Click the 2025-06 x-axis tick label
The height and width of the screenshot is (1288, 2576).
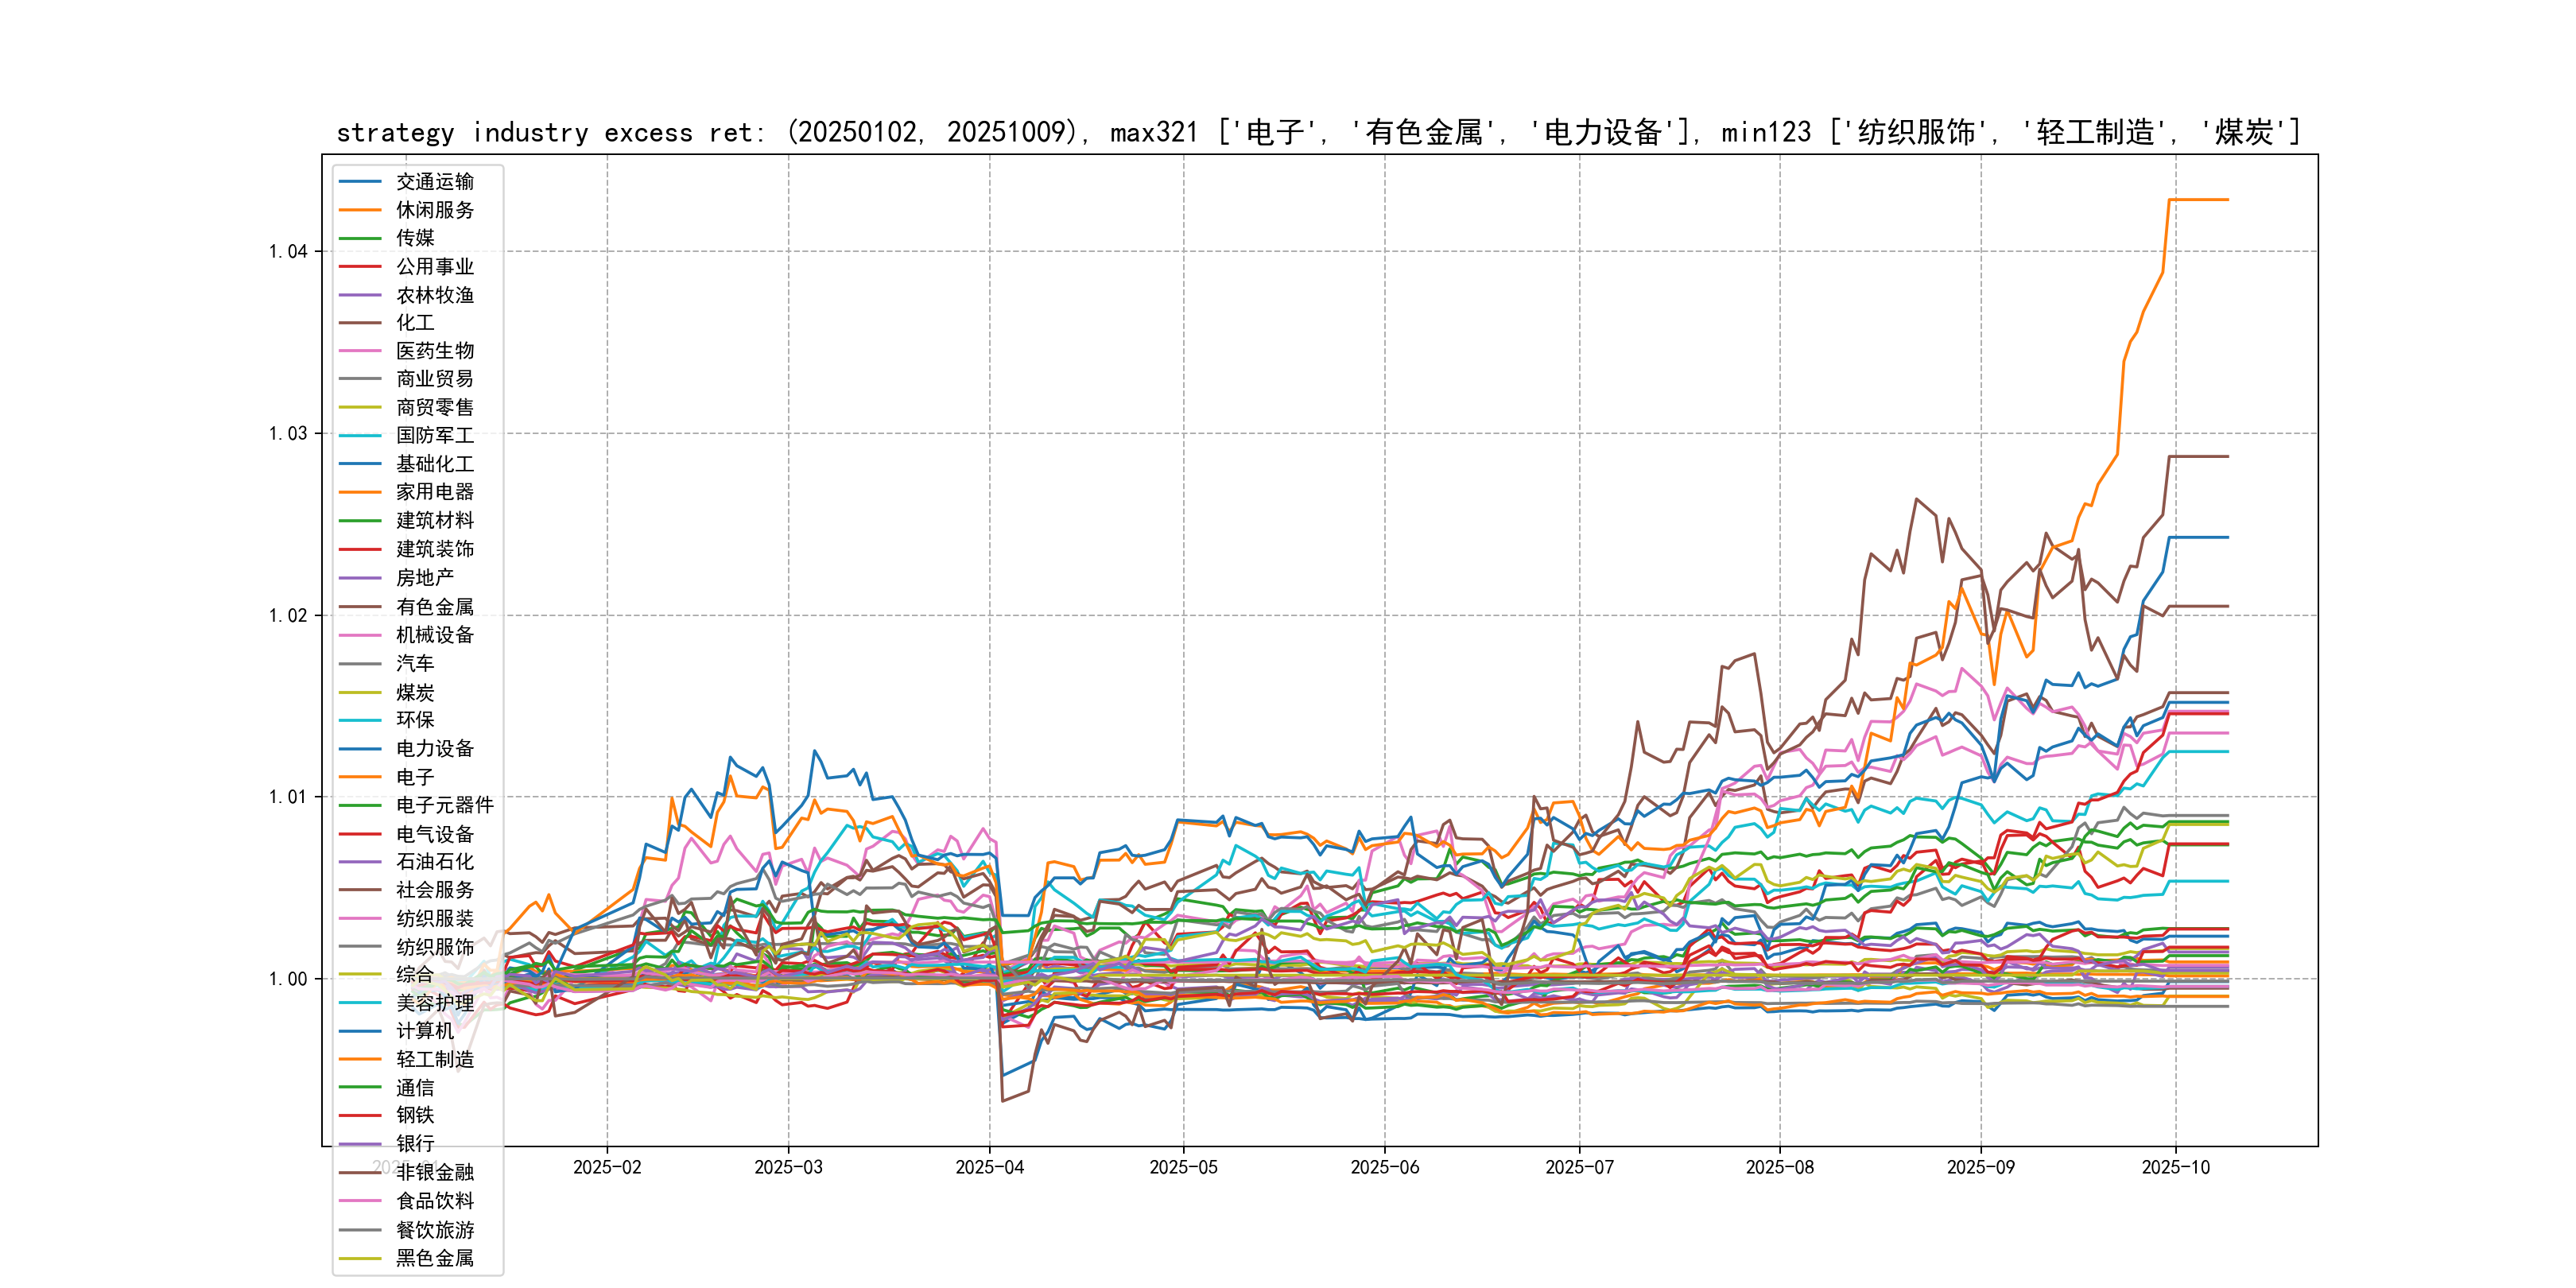[1384, 1168]
